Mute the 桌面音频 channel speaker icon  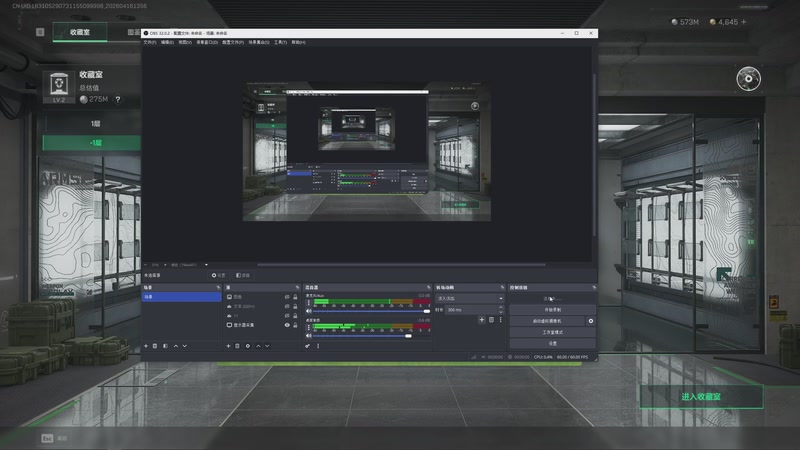pyautogui.click(x=309, y=336)
